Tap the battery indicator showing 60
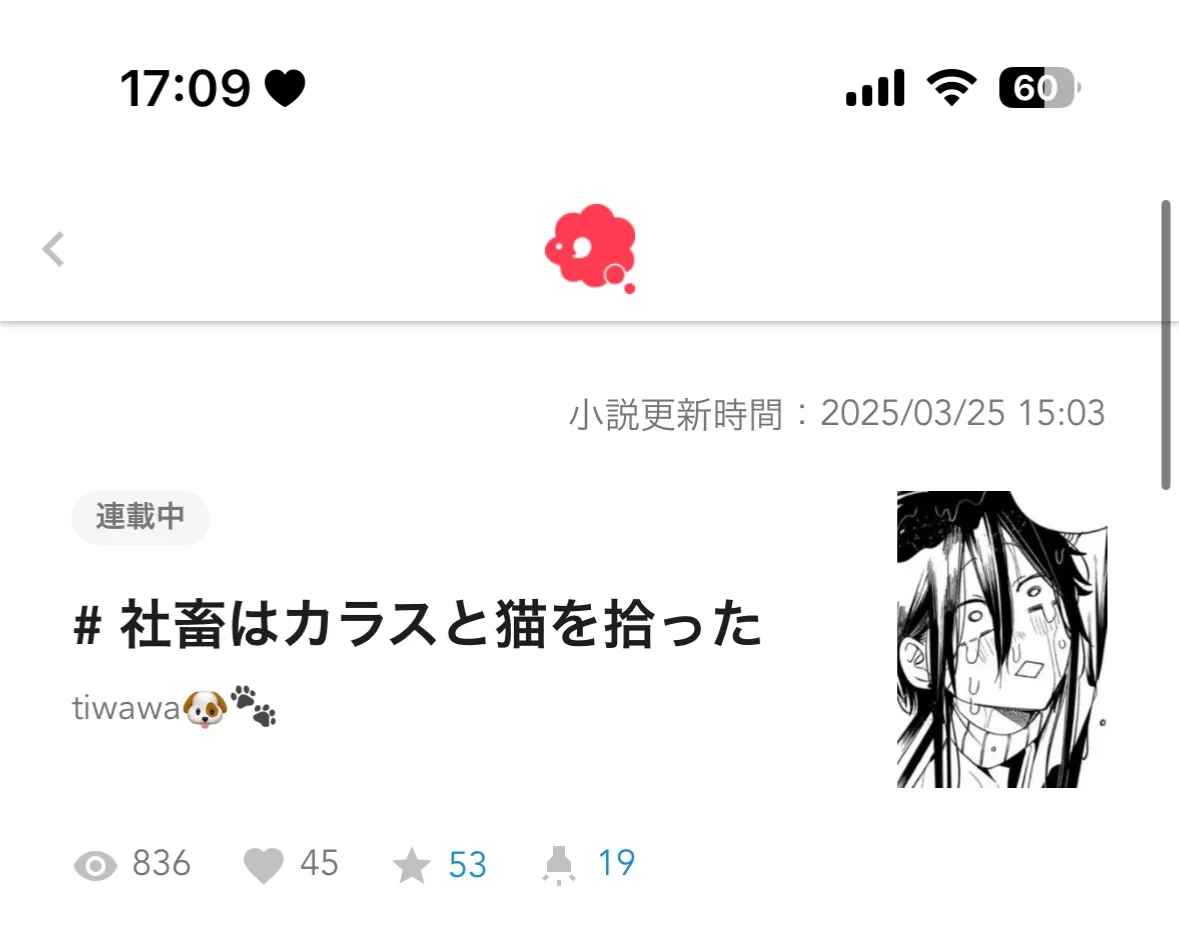Screen dimensions: 1179x952 [1040, 88]
